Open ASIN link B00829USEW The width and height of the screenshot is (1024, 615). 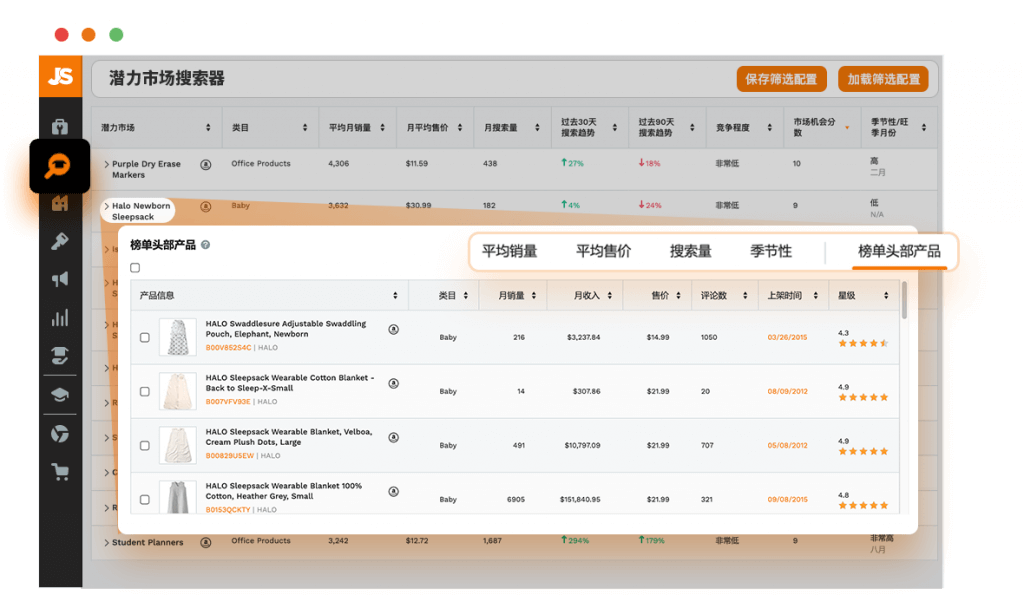(230, 456)
